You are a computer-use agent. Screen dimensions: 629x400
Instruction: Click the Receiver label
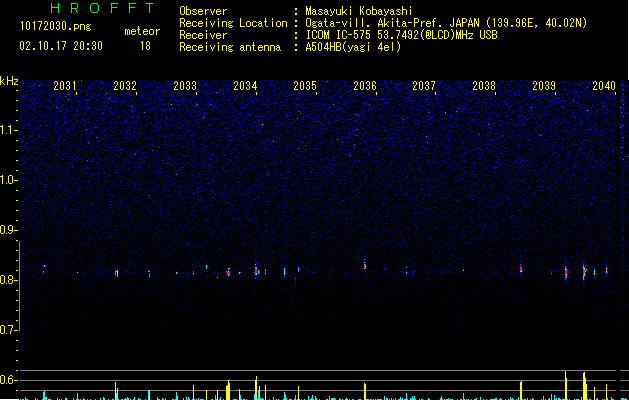tap(203, 35)
